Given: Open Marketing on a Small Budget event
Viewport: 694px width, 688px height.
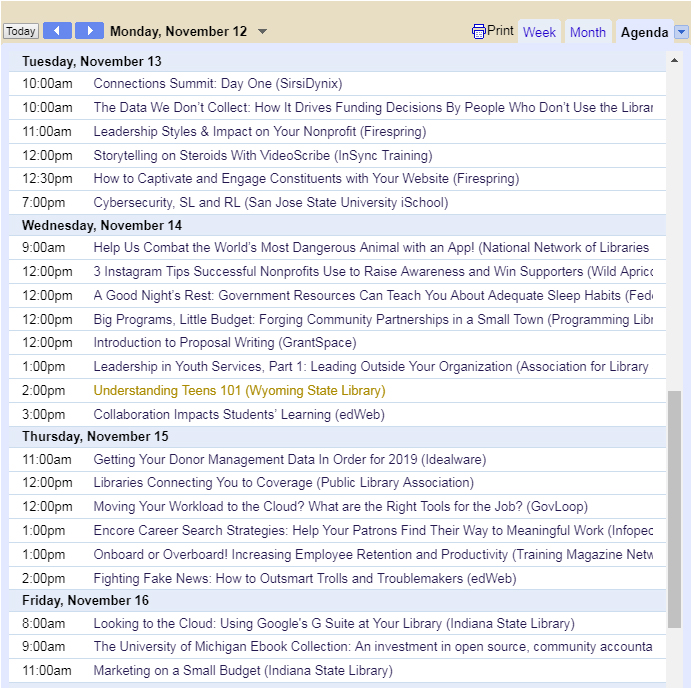Looking at the screenshot, I should 243,670.
